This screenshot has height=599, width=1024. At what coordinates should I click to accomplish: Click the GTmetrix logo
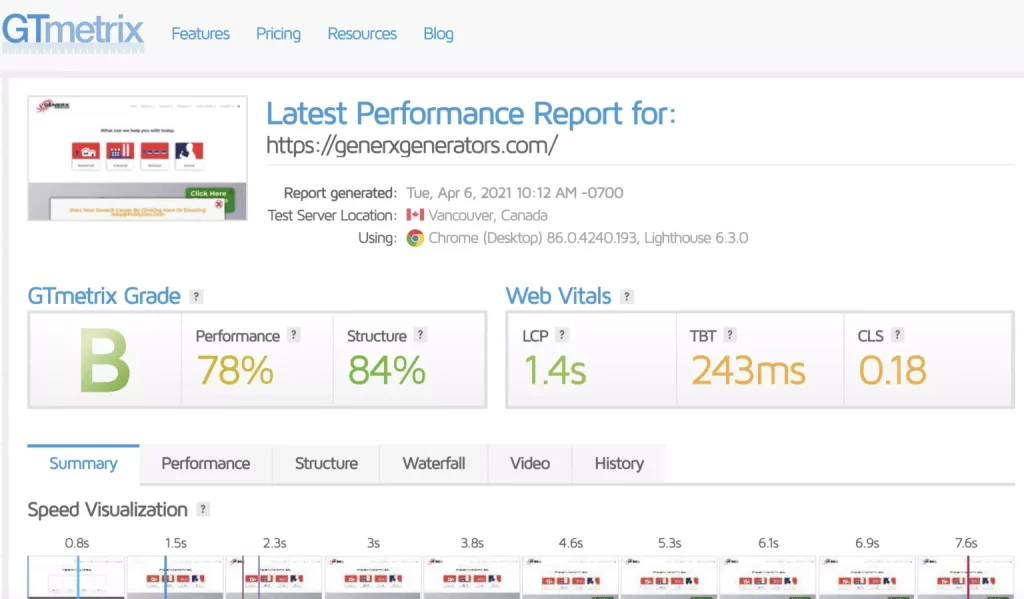73,32
